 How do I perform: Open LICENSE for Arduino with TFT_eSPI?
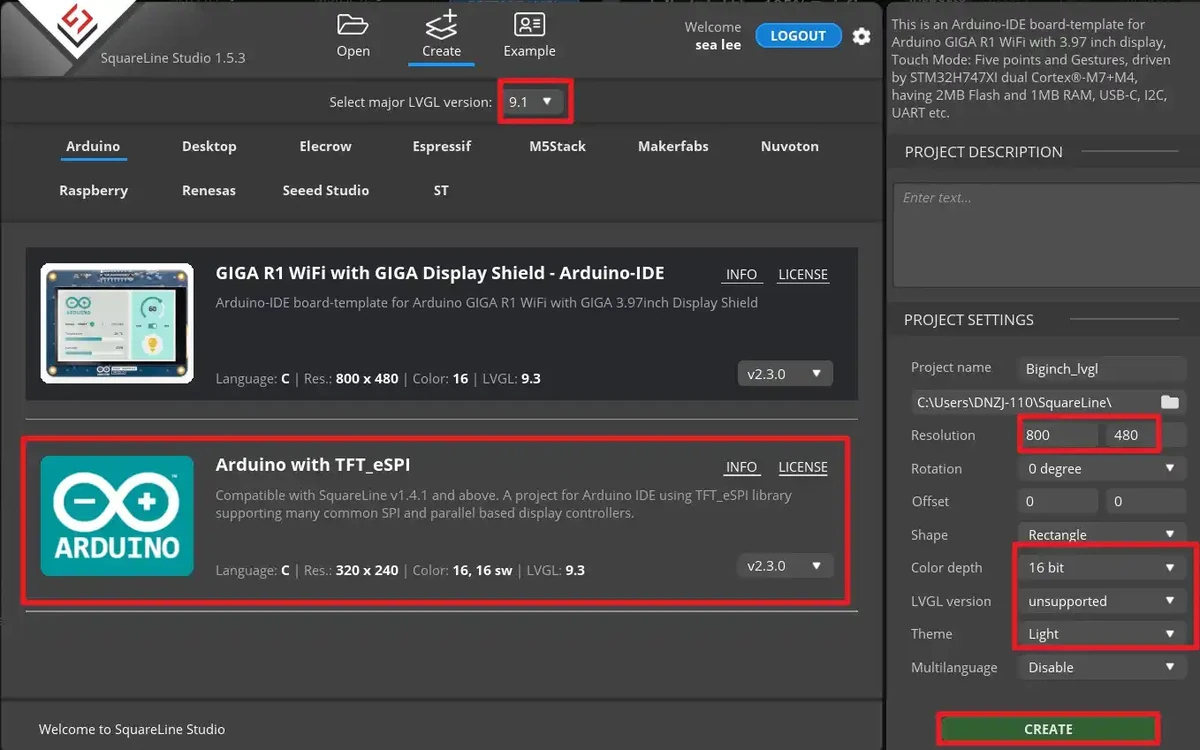(x=803, y=467)
